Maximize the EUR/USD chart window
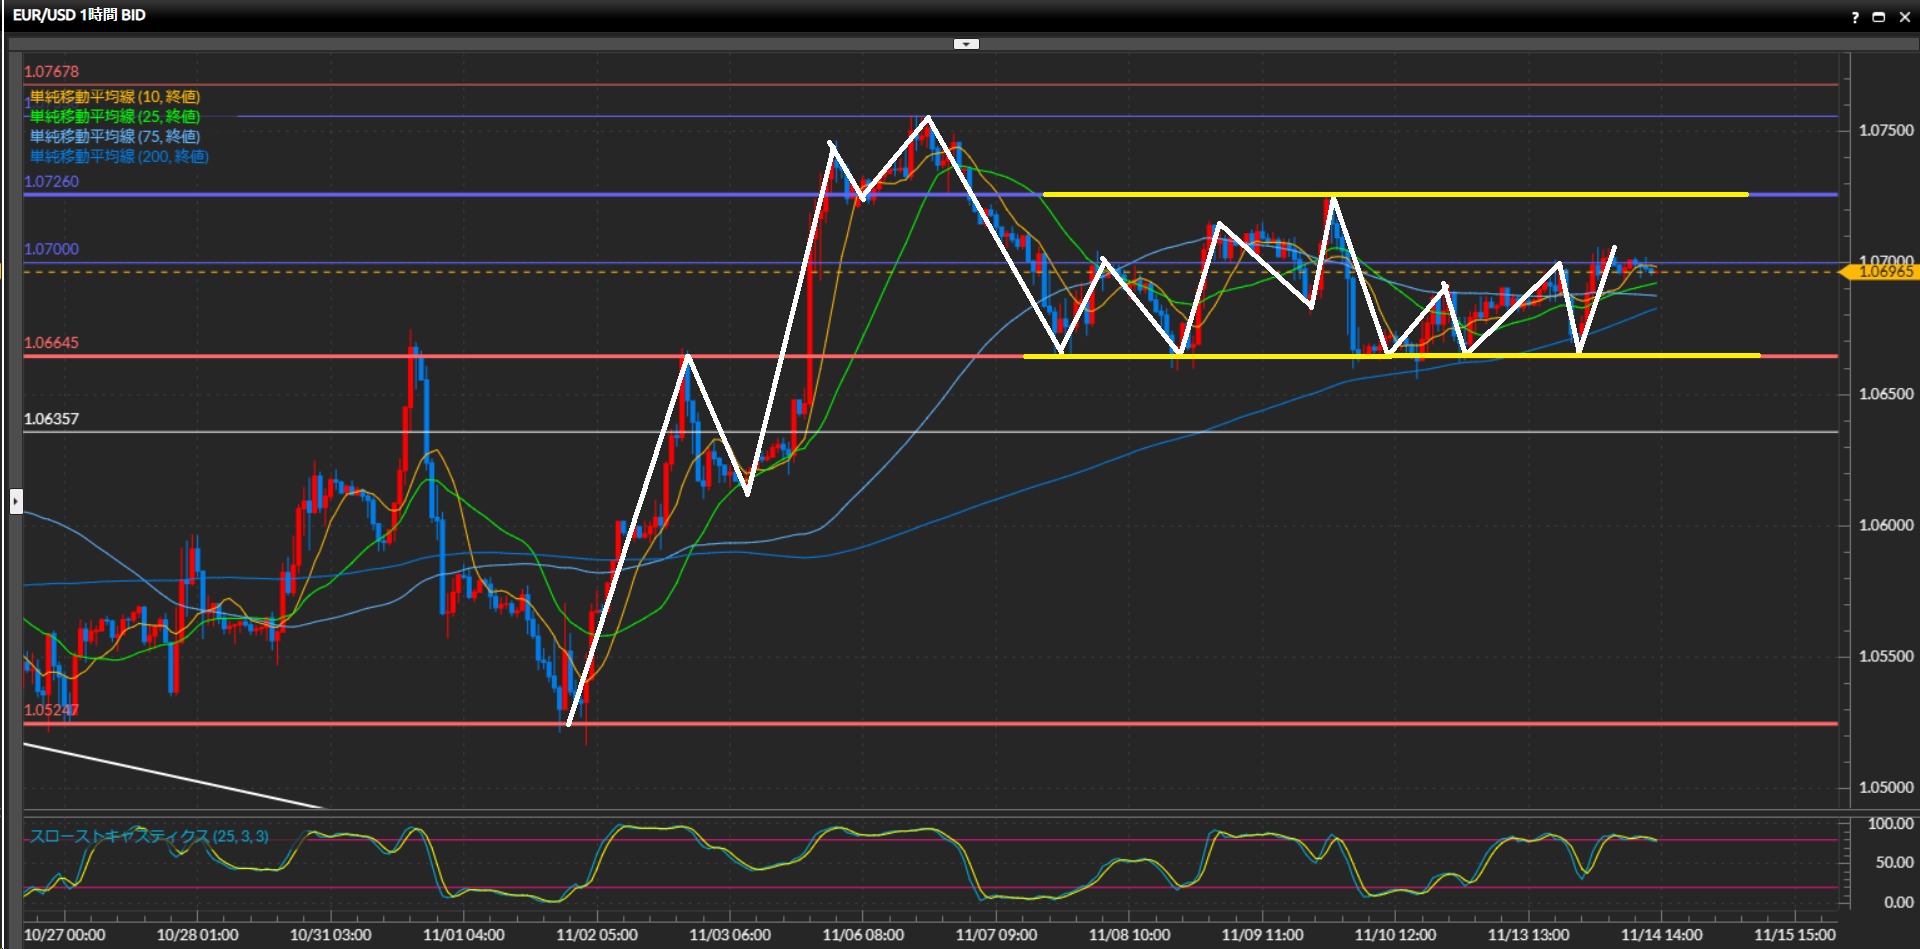Viewport: 1920px width, 949px height. [1879, 17]
